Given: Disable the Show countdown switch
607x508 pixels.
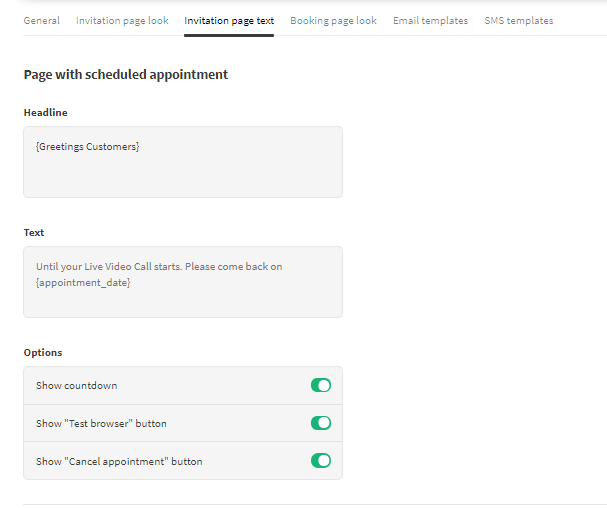Looking at the screenshot, I should [321, 385].
